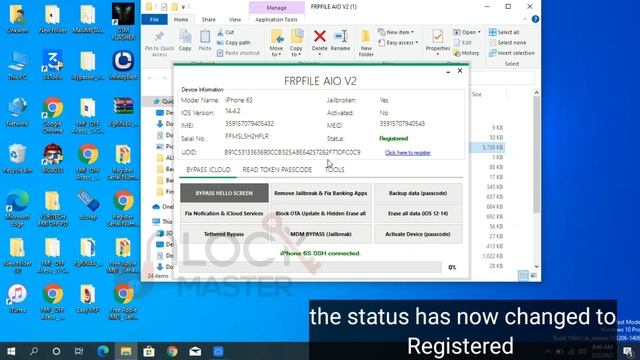Click the Task View taskbar icon
This screenshot has width=640, height=360.
(79, 351)
